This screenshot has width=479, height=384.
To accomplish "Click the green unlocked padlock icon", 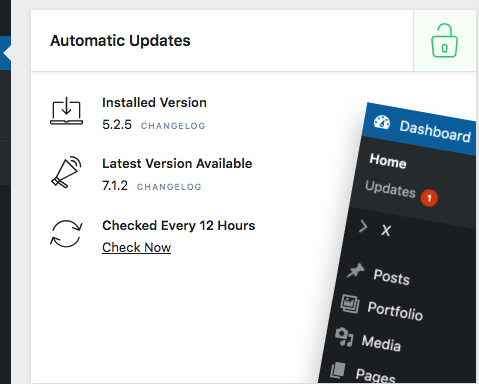I will coord(444,40).
